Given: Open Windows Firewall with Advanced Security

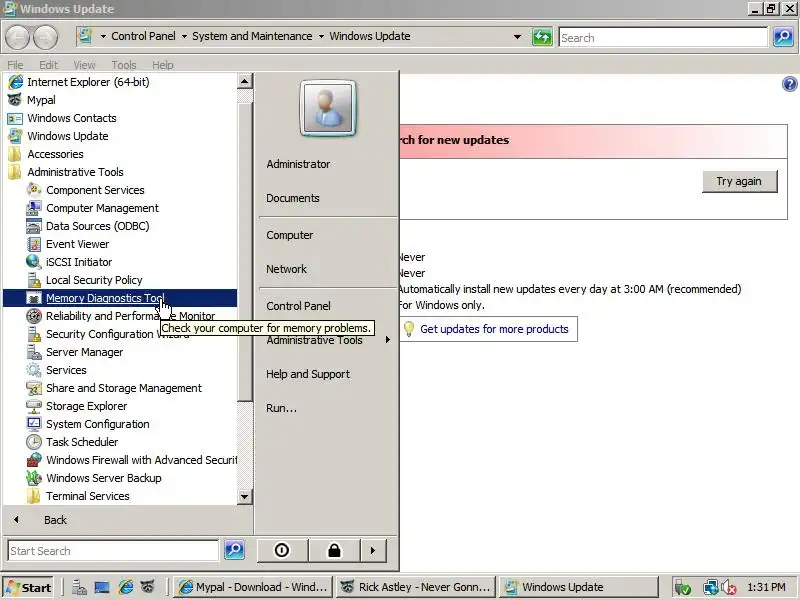Looking at the screenshot, I should [132, 460].
